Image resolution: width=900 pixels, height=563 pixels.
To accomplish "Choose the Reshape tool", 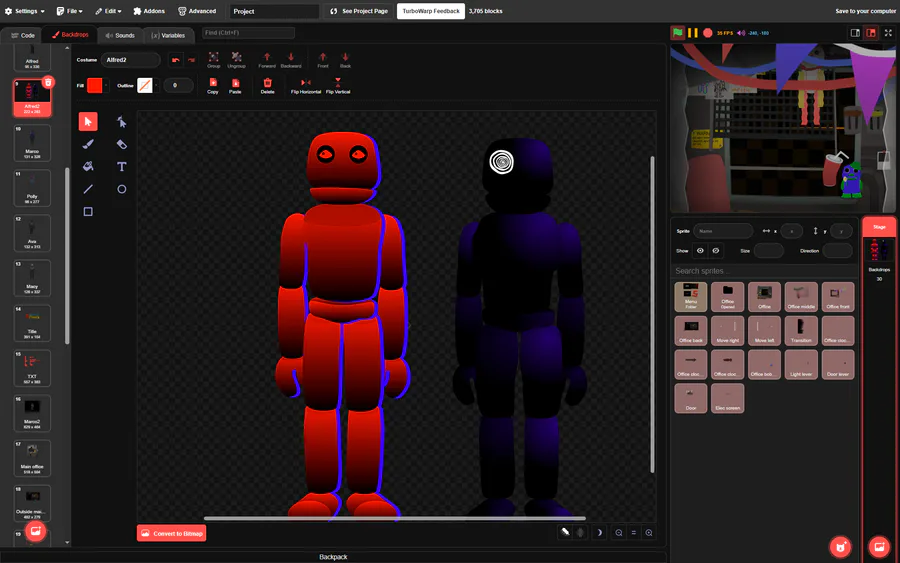I will pyautogui.click(x=122, y=122).
